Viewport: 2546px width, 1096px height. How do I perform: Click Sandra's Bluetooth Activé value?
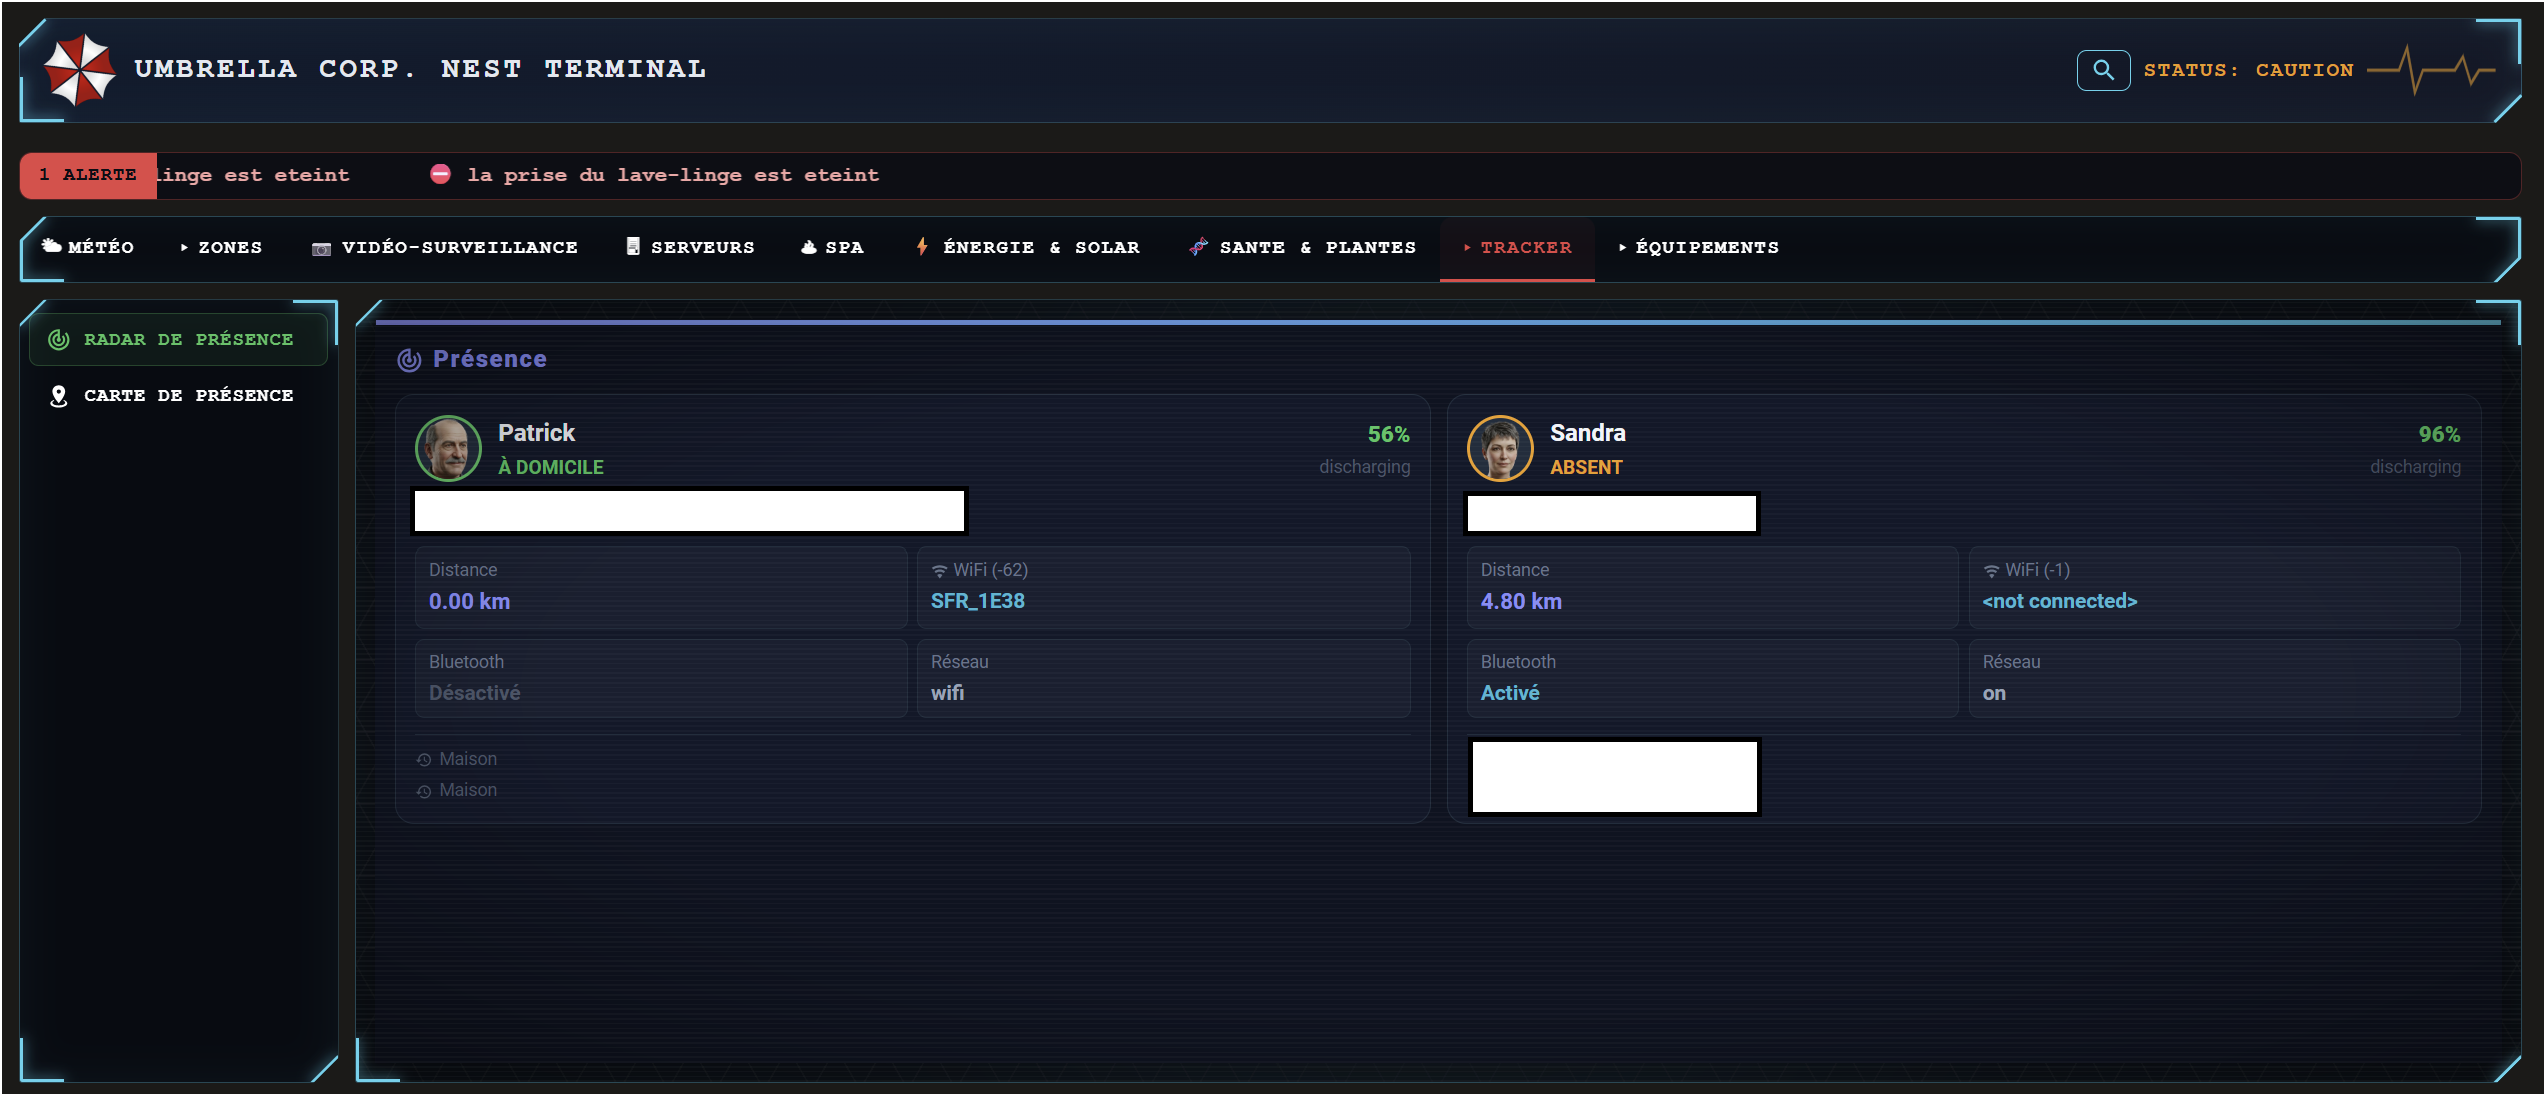(x=1509, y=693)
